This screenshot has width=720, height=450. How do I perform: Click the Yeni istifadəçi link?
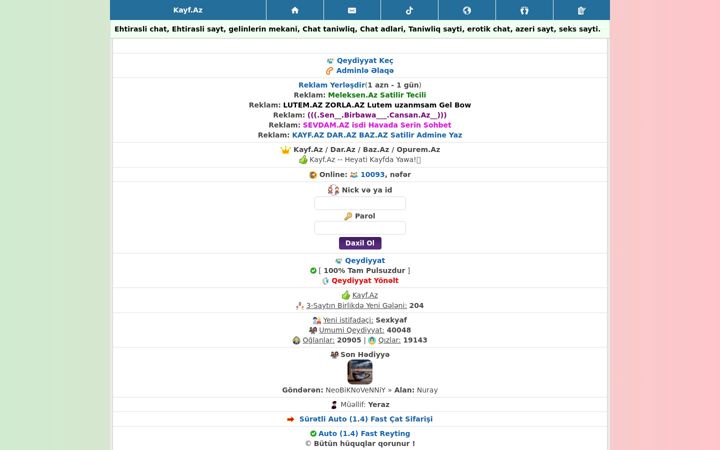(348, 320)
